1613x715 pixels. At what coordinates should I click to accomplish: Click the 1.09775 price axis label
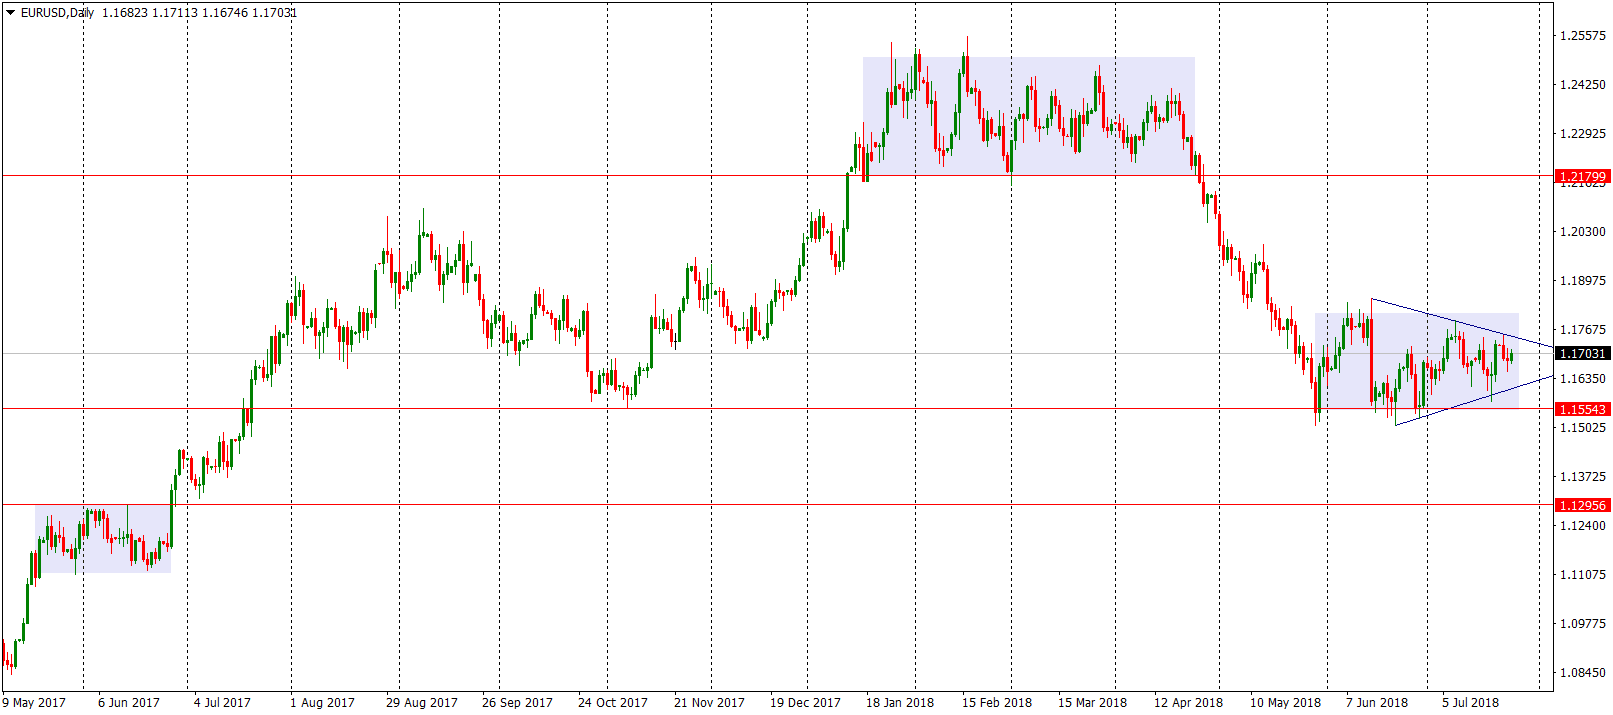tap(1583, 624)
